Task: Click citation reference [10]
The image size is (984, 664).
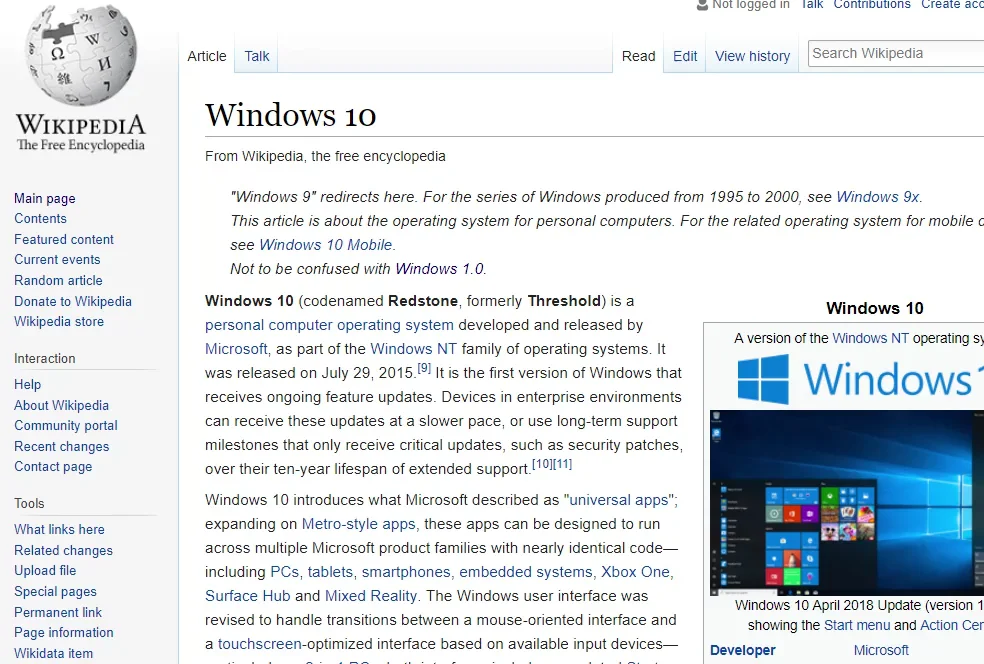Action: point(542,464)
